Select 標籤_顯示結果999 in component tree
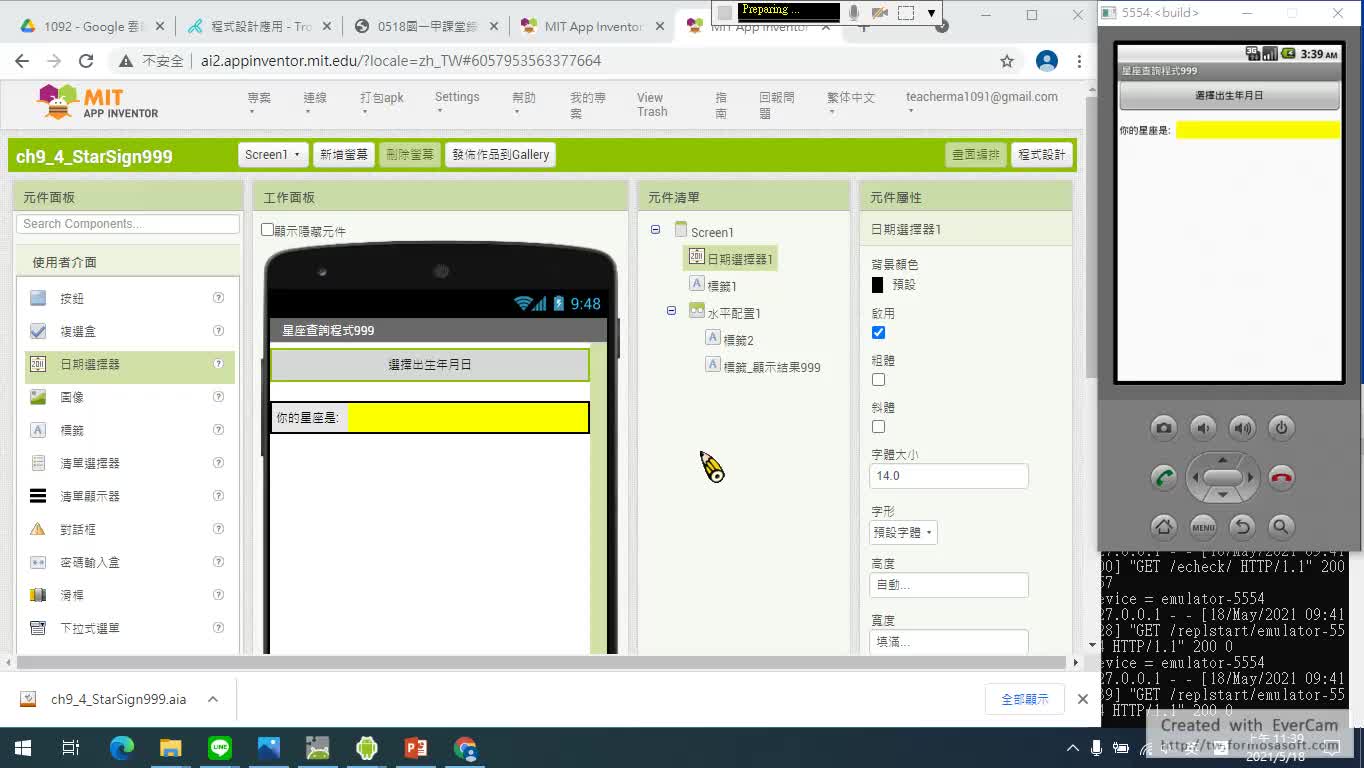The image size is (1364, 768). coord(771,367)
